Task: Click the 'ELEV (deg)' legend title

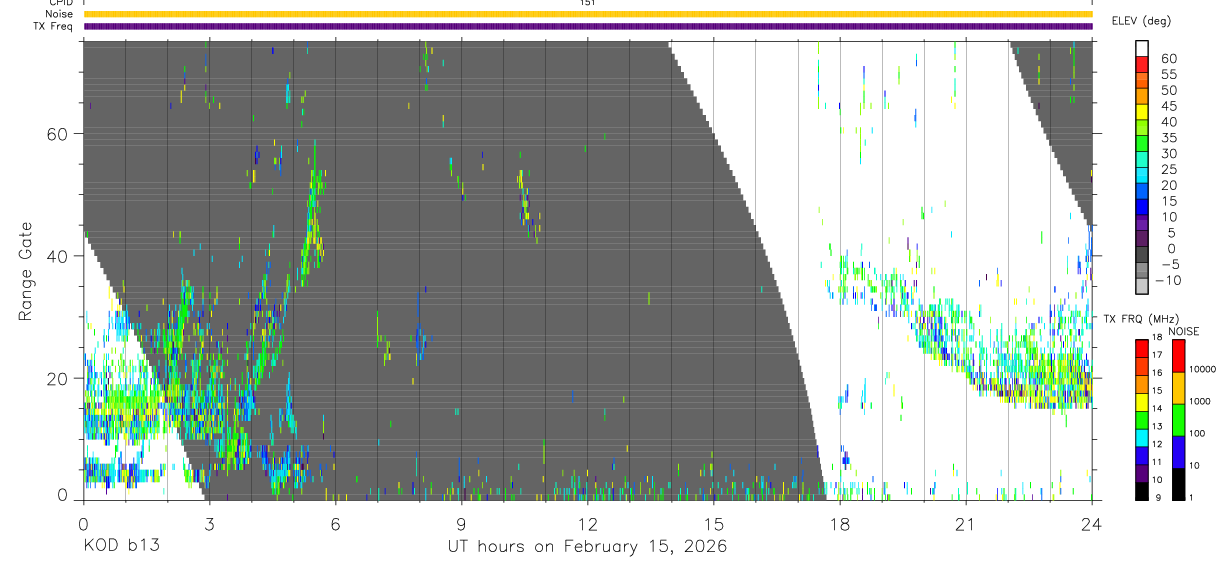Action: click(1141, 20)
